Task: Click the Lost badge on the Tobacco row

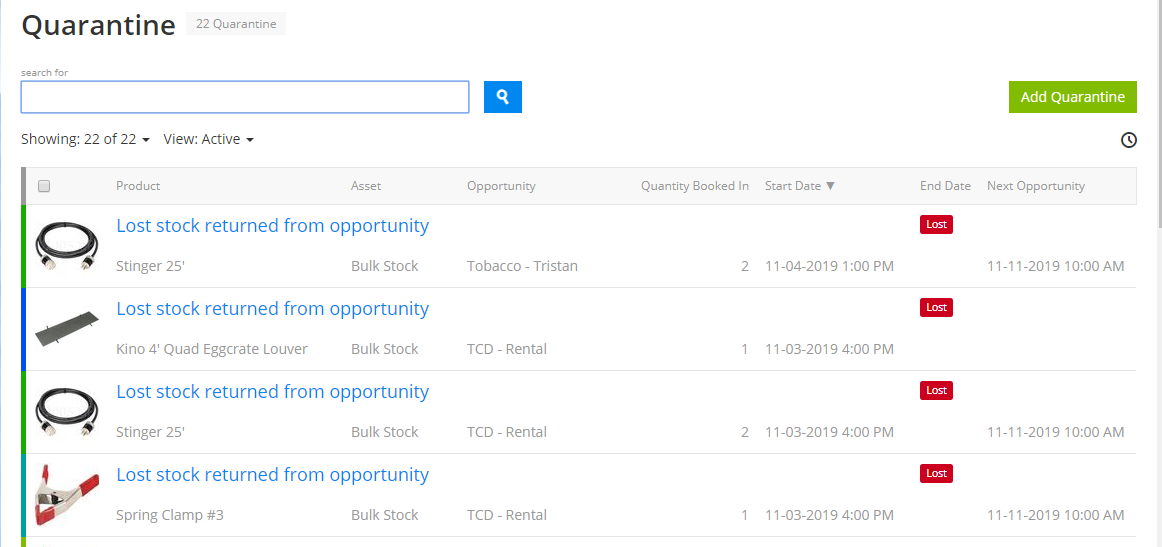Action: 936,225
